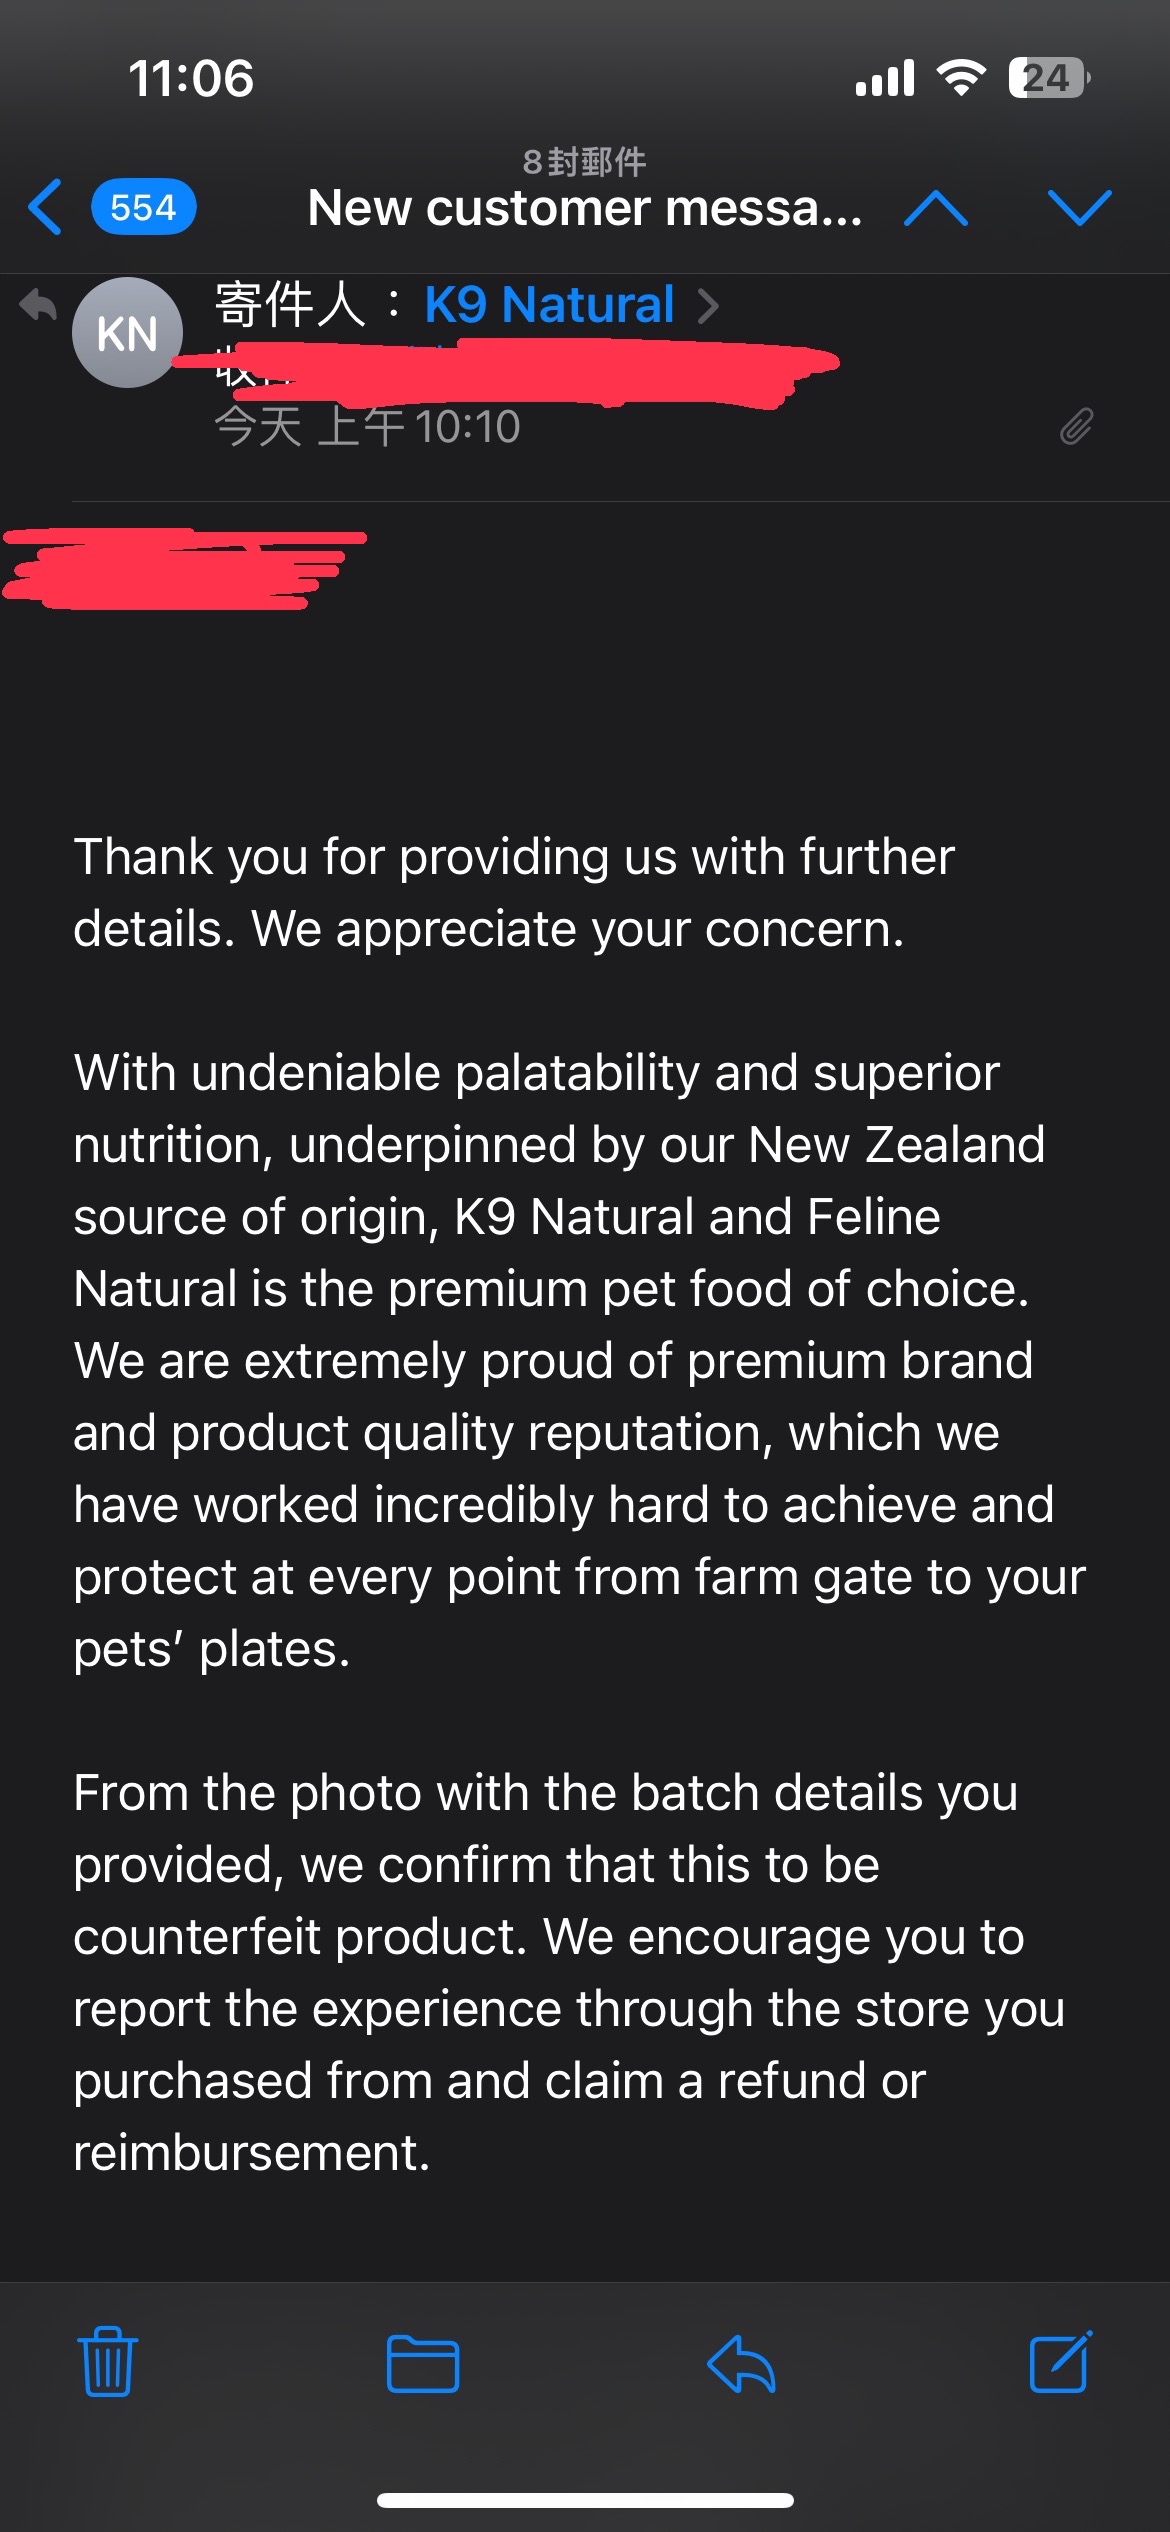Tap the 11:06 status bar clock
Image resolution: width=1170 pixels, height=2532 pixels.
(x=191, y=79)
